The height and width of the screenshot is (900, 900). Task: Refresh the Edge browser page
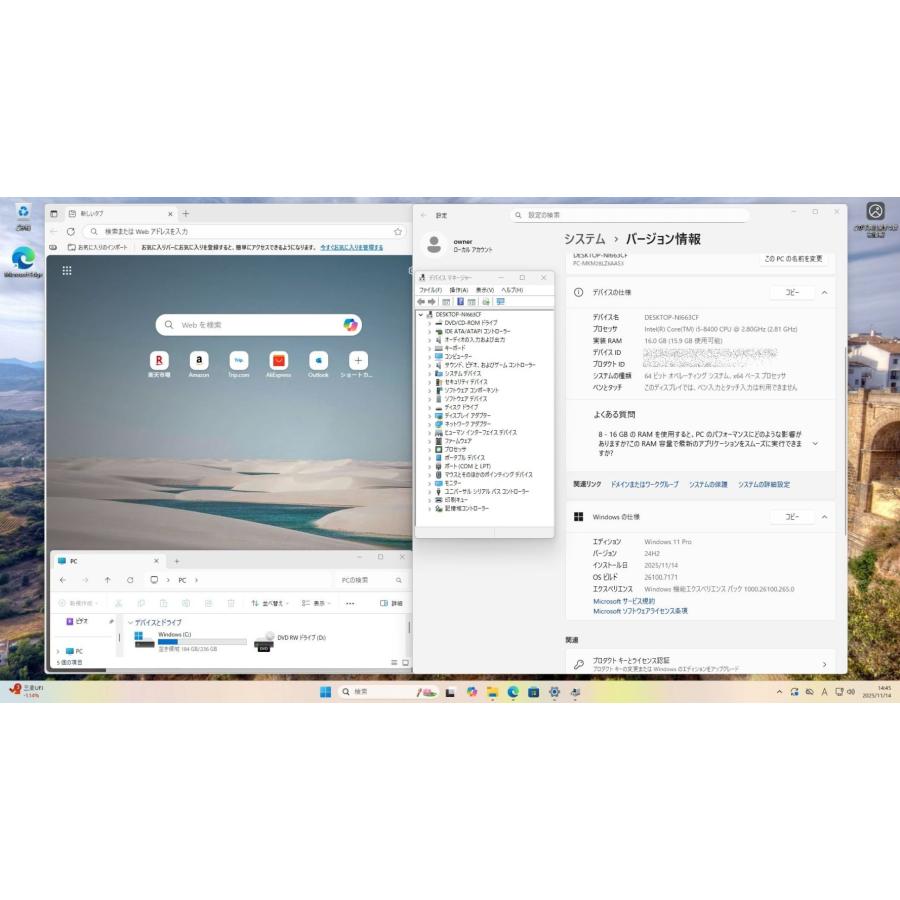tap(71, 231)
